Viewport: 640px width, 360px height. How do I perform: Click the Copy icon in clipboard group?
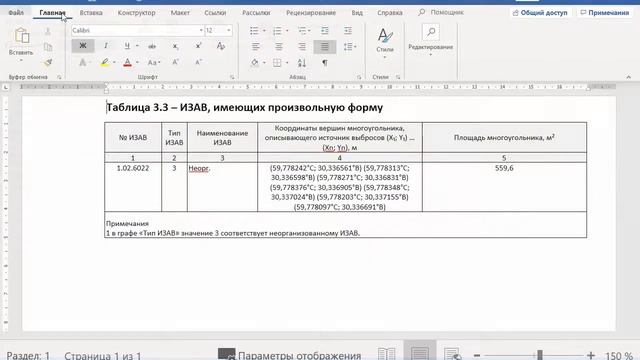pyautogui.click(x=48, y=47)
